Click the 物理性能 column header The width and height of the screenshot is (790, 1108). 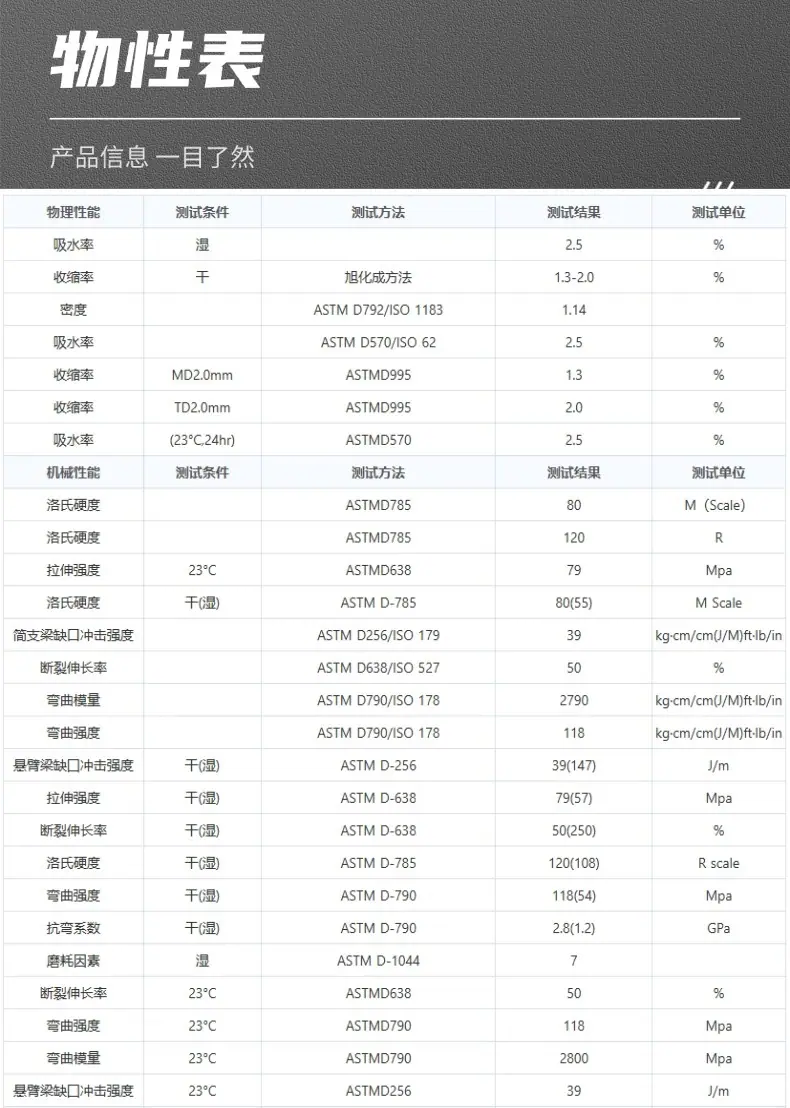point(73,212)
